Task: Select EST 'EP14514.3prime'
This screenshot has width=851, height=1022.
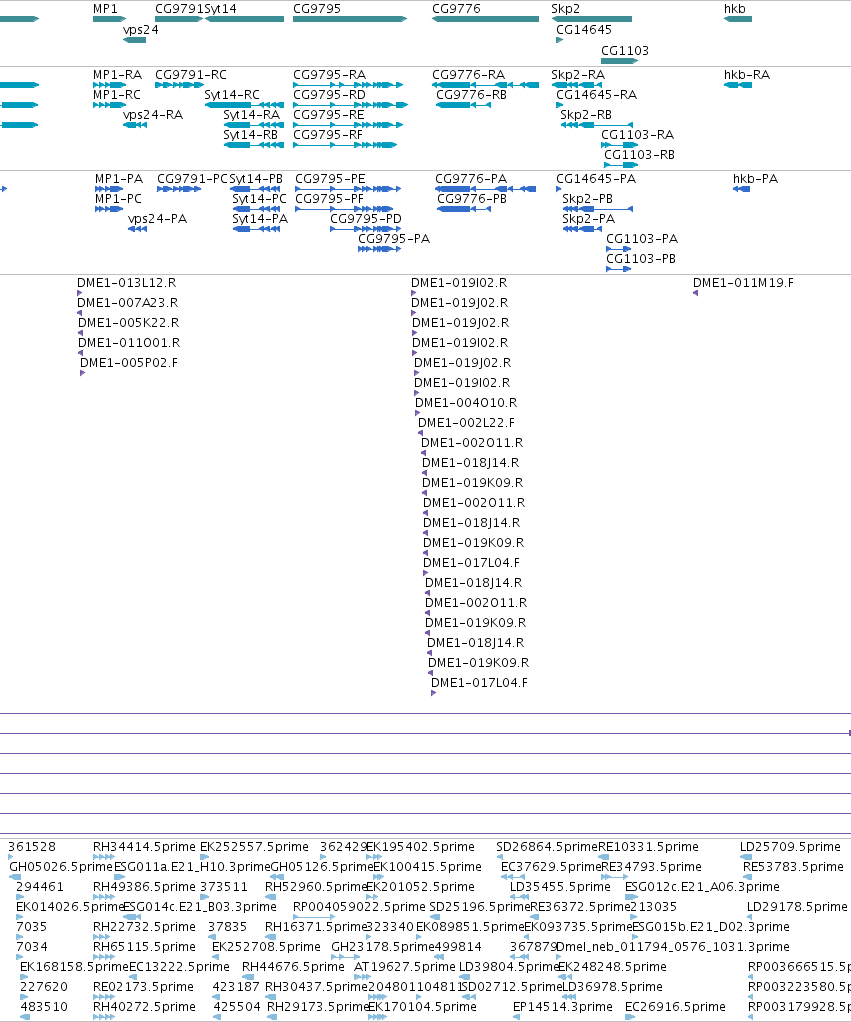Action: tap(563, 1007)
